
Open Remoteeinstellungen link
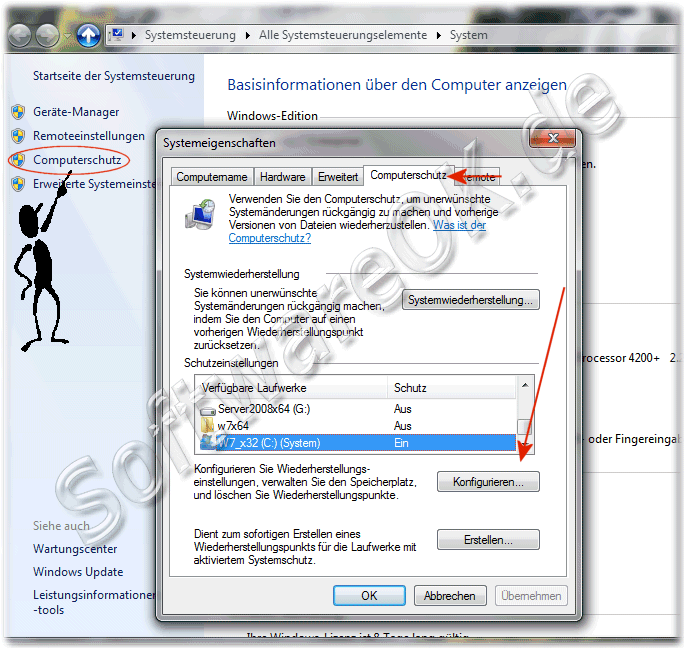tap(89, 136)
